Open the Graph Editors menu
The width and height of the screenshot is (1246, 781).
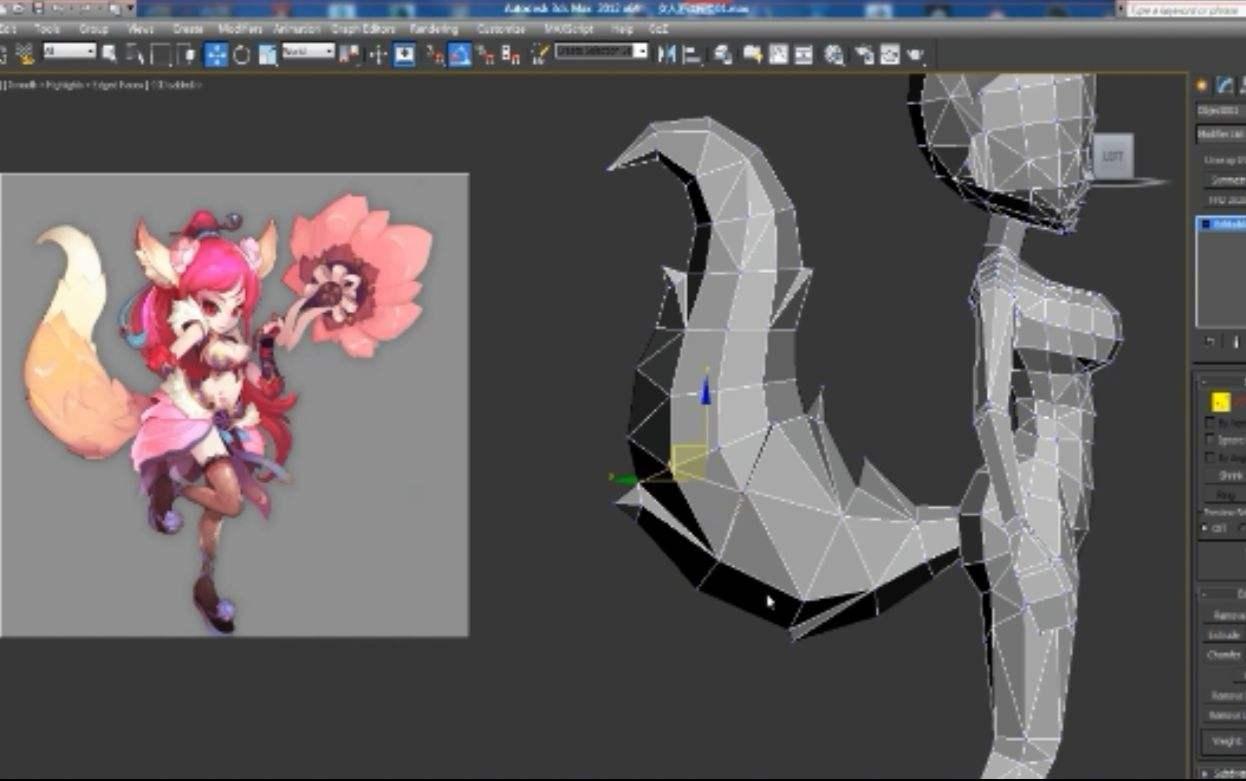365,29
